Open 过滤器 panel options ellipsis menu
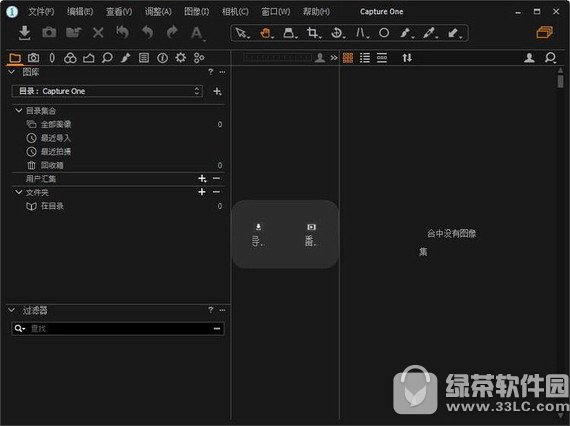The image size is (570, 426). tap(222, 310)
